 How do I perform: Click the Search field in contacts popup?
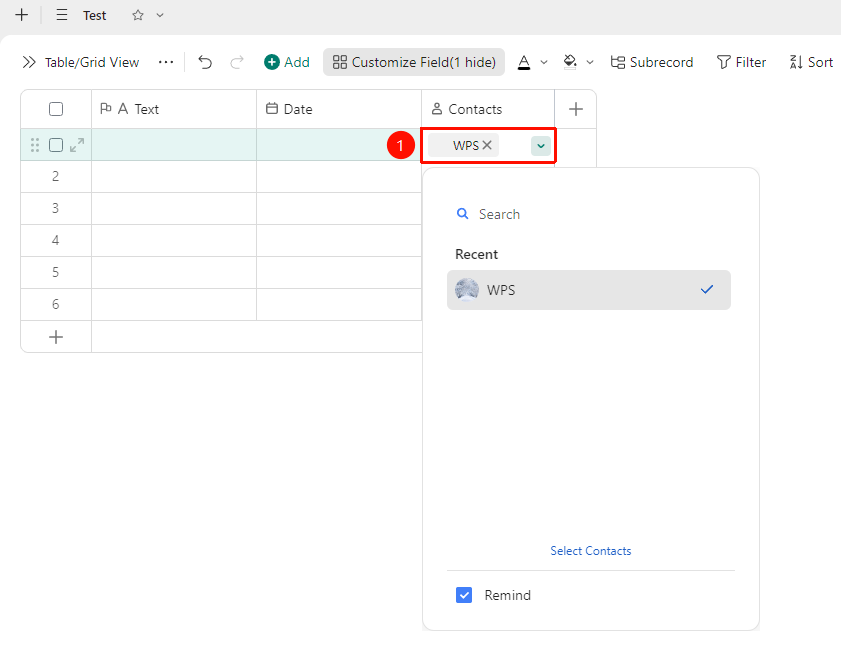590,214
